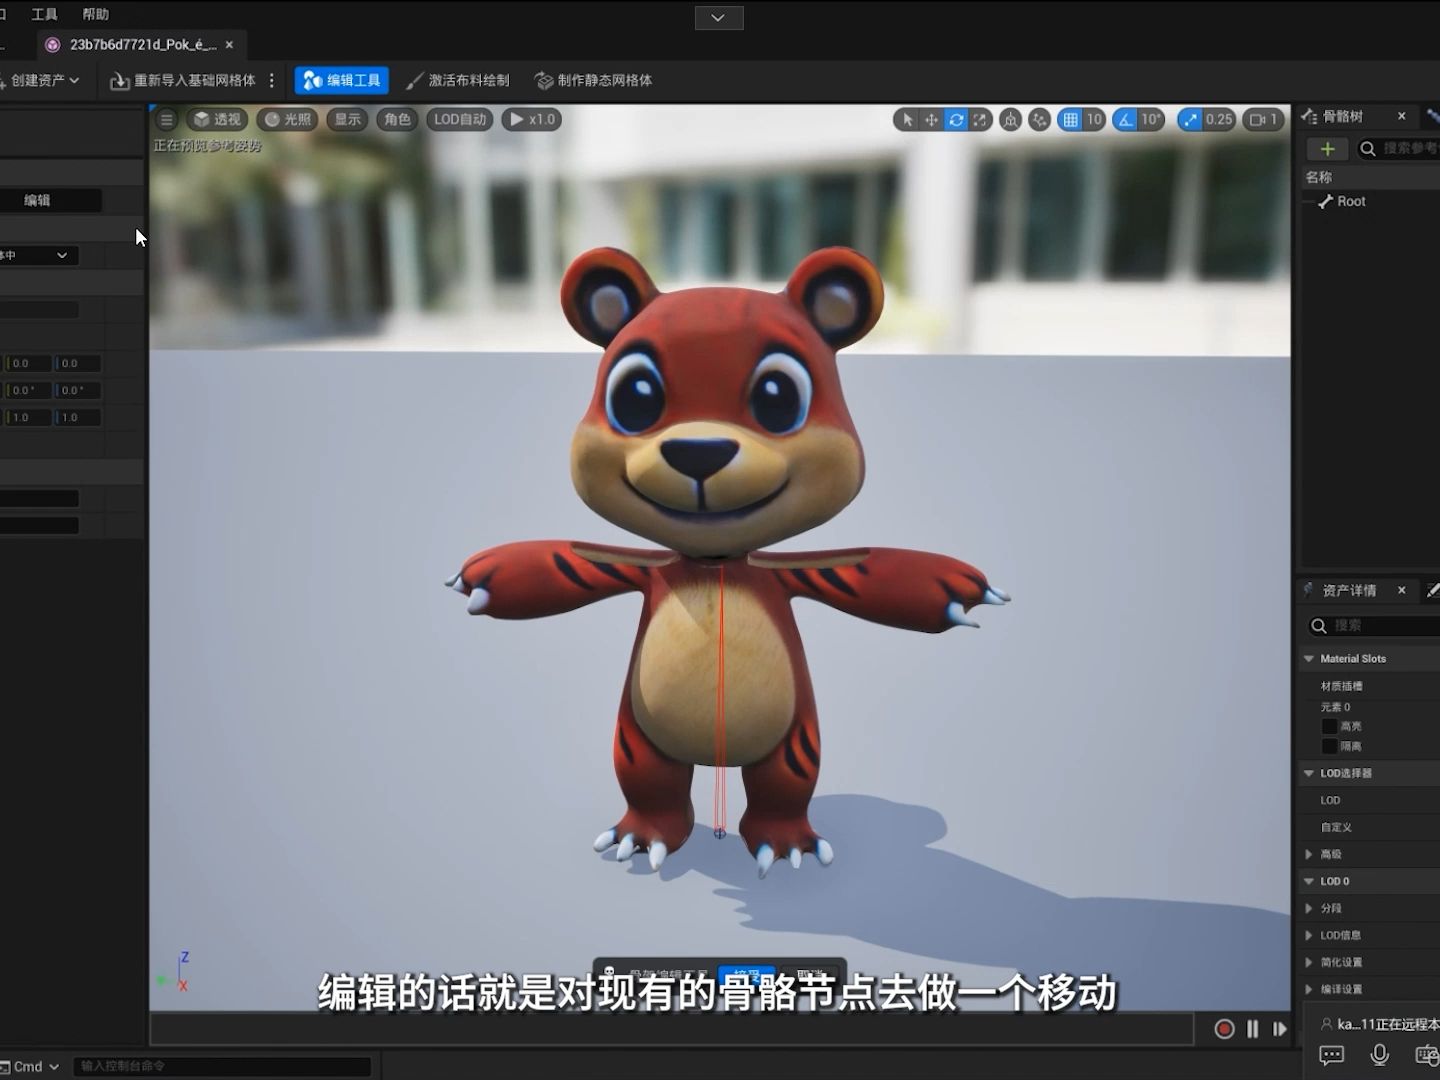Open the 帮助 menu
1440x1080 pixels.
(95, 14)
